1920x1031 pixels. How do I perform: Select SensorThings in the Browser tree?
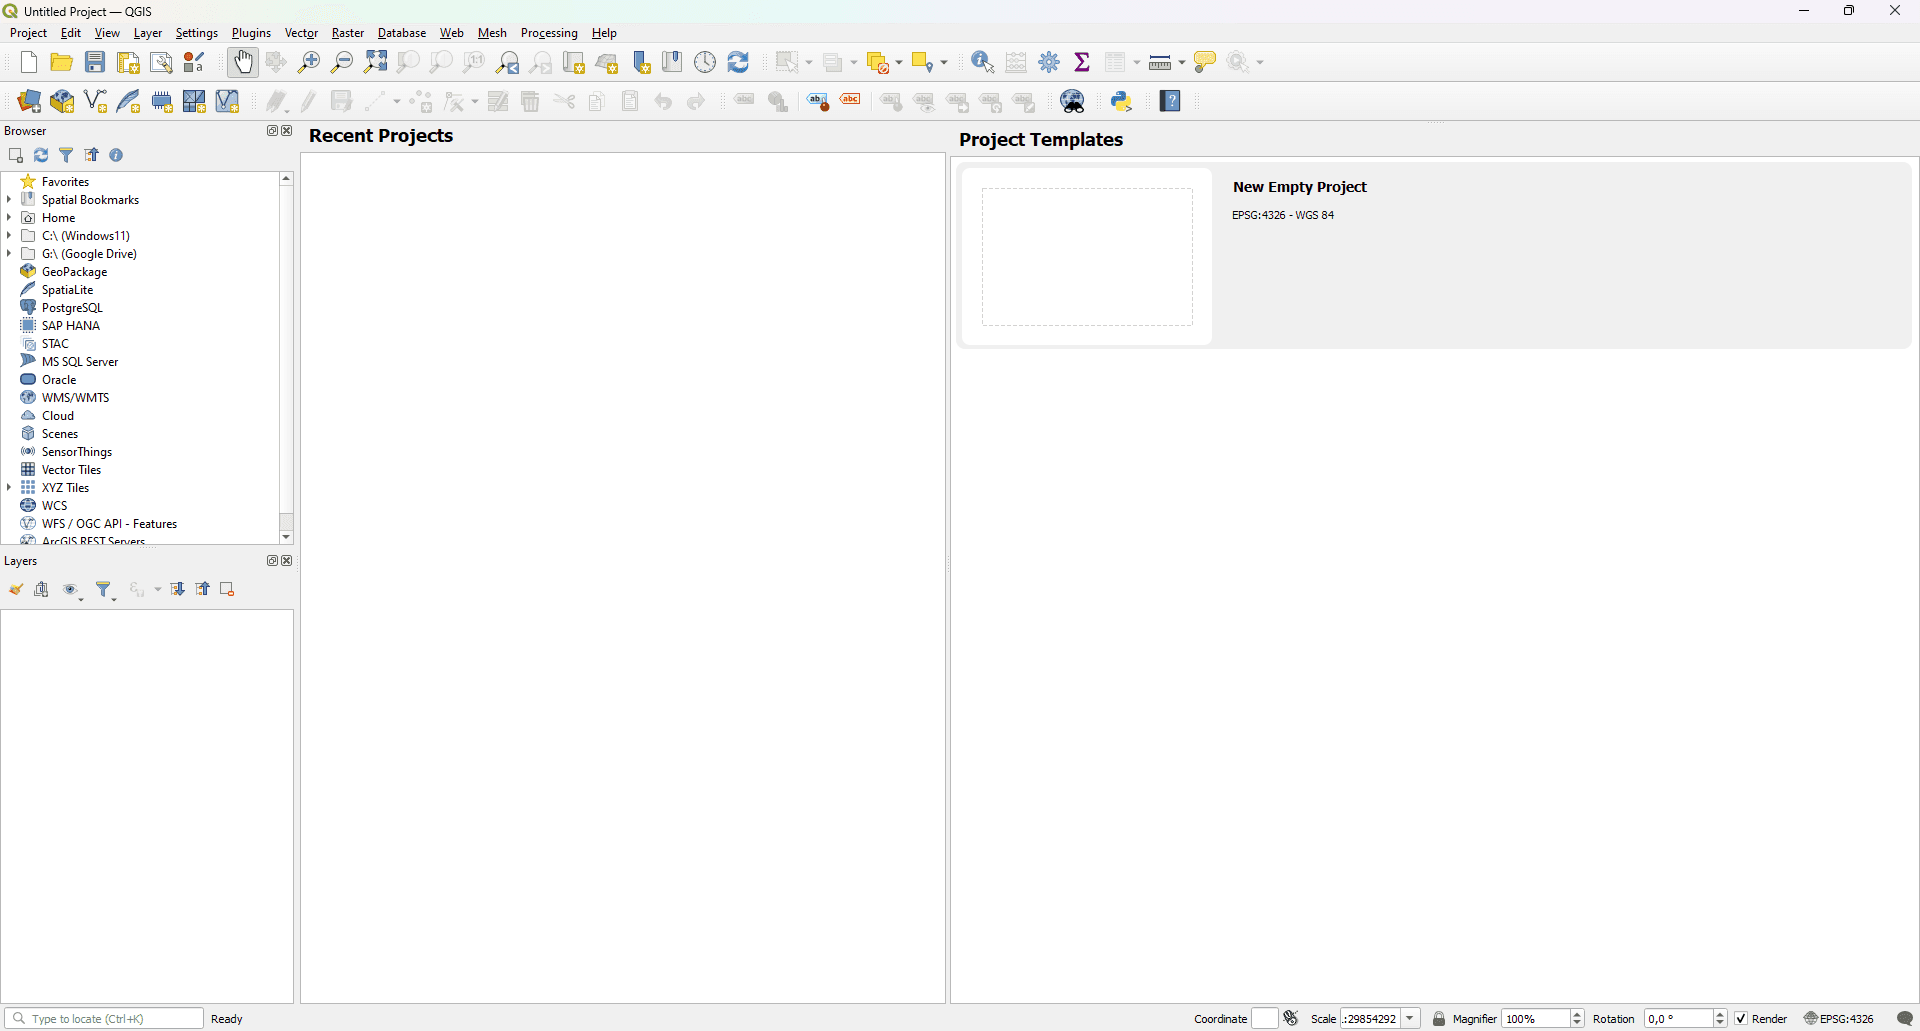(x=77, y=452)
